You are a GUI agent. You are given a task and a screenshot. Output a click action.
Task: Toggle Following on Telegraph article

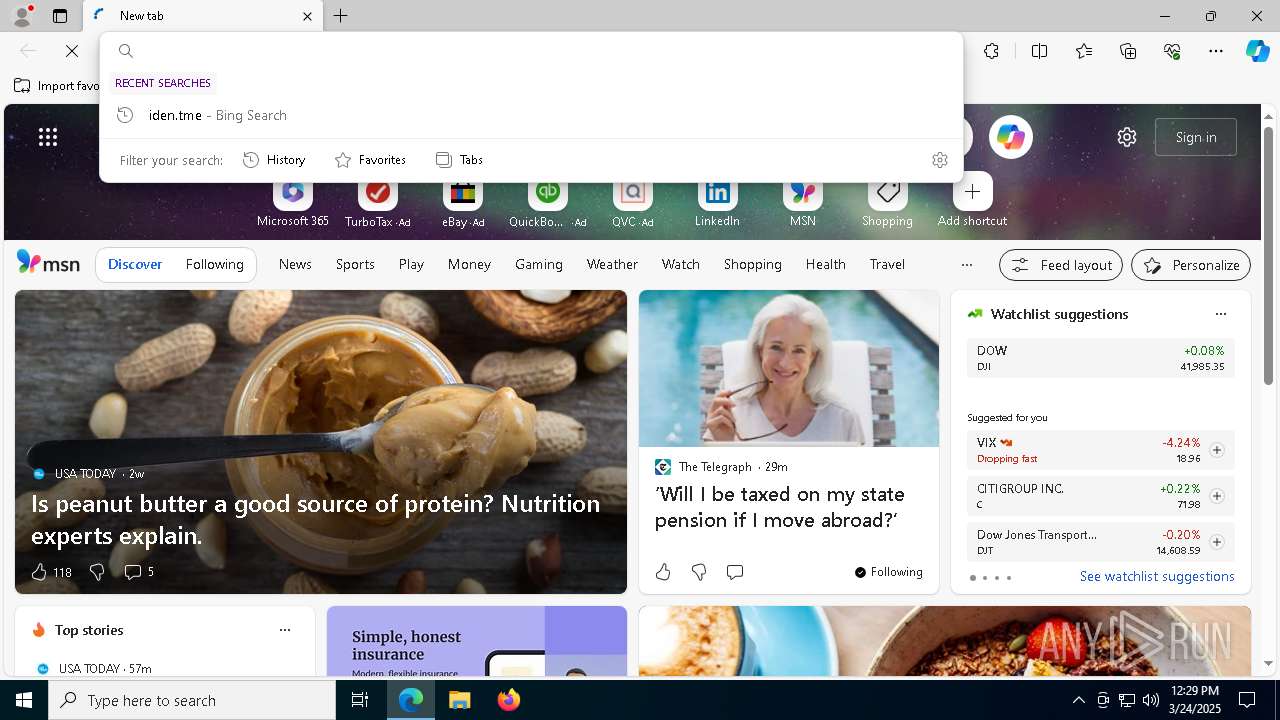(888, 572)
